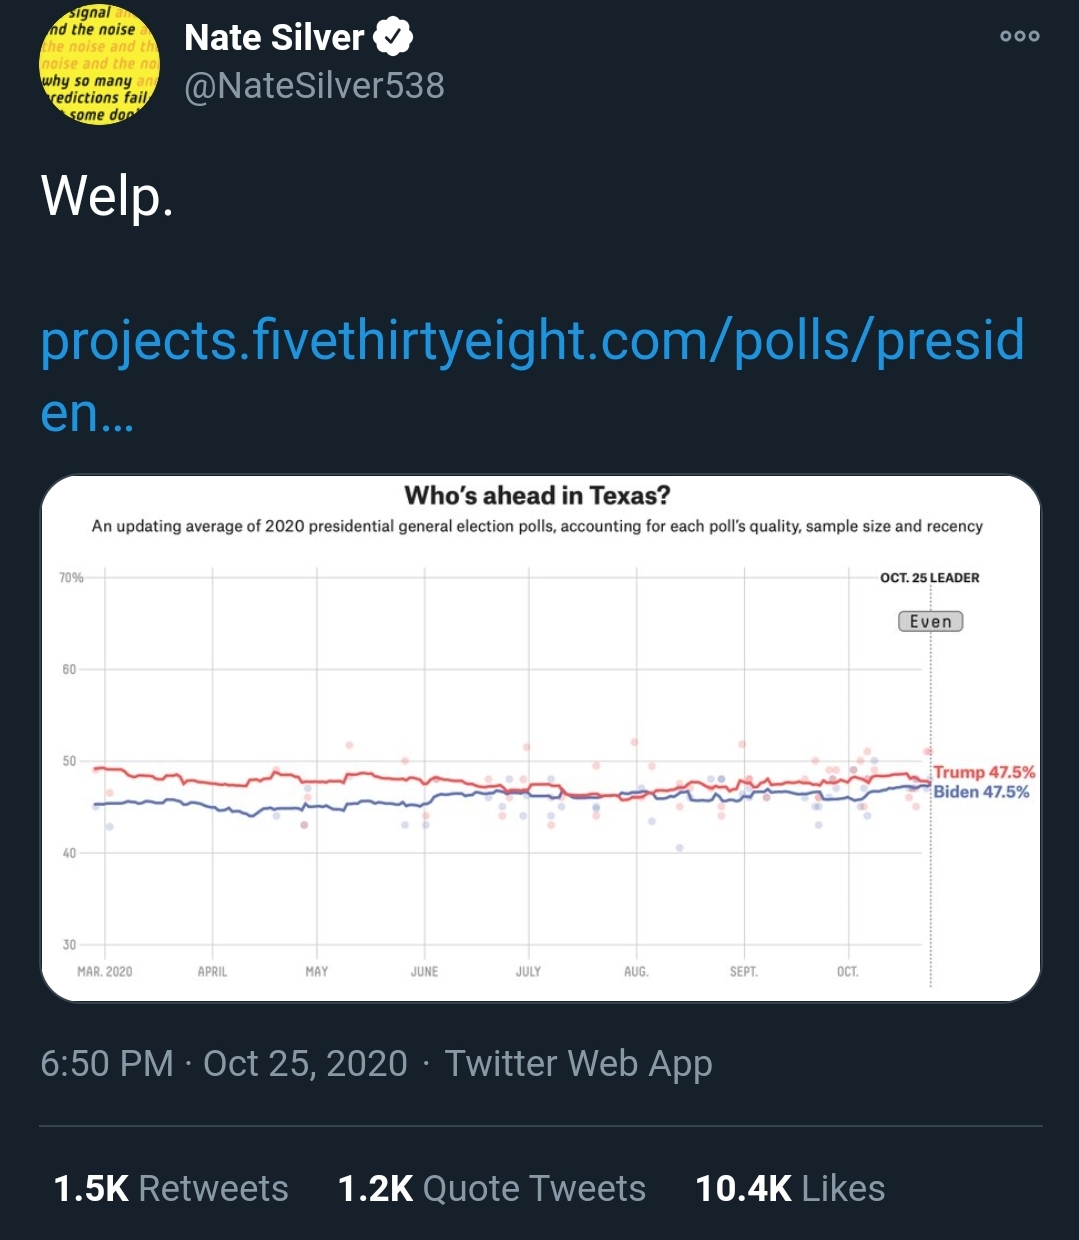View the 1.5K Retweets list
Viewport: 1079px width, 1240px height.
171,1188
